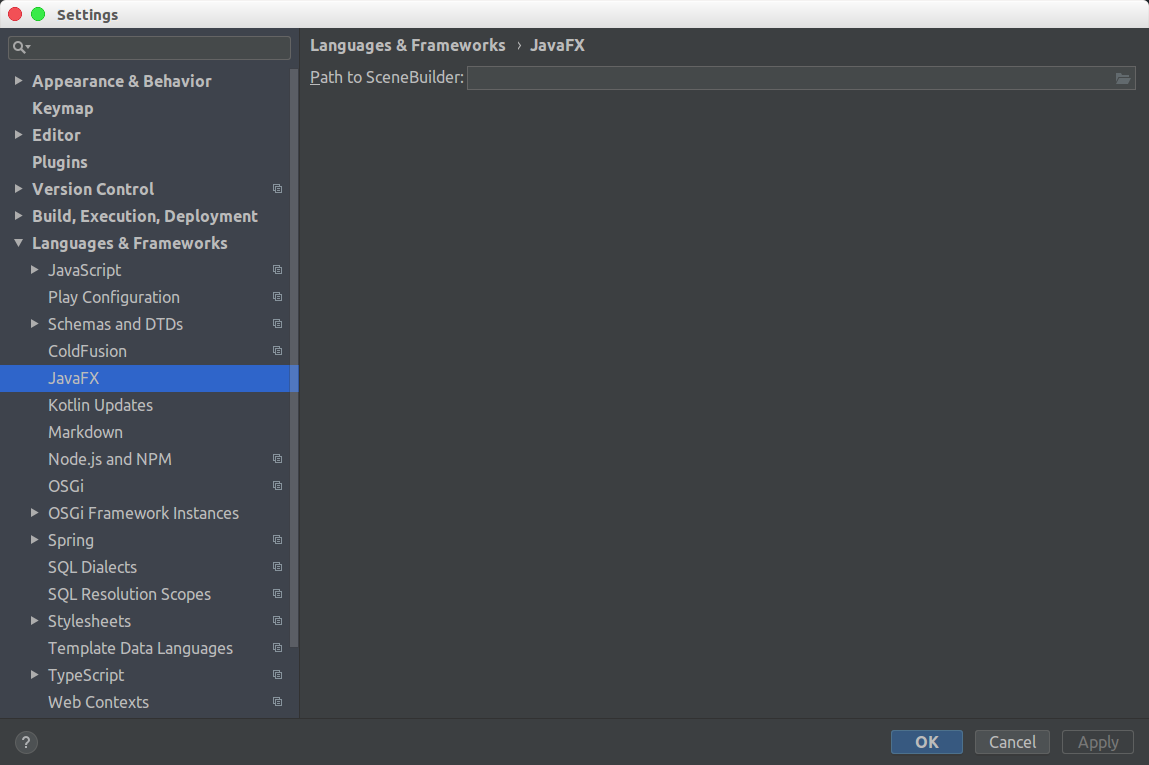Expand the Spring node arrow
The image size is (1149, 765).
tap(34, 540)
